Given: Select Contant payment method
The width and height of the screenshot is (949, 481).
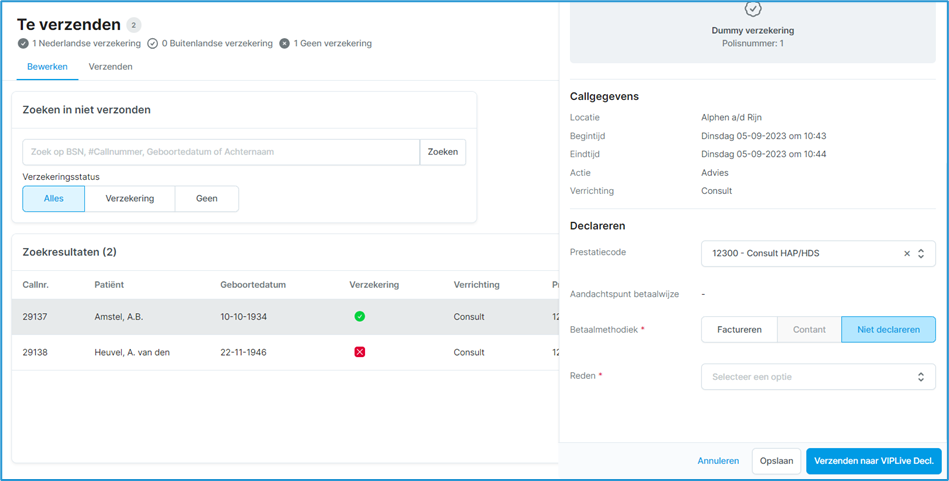Looking at the screenshot, I should click(x=809, y=329).
